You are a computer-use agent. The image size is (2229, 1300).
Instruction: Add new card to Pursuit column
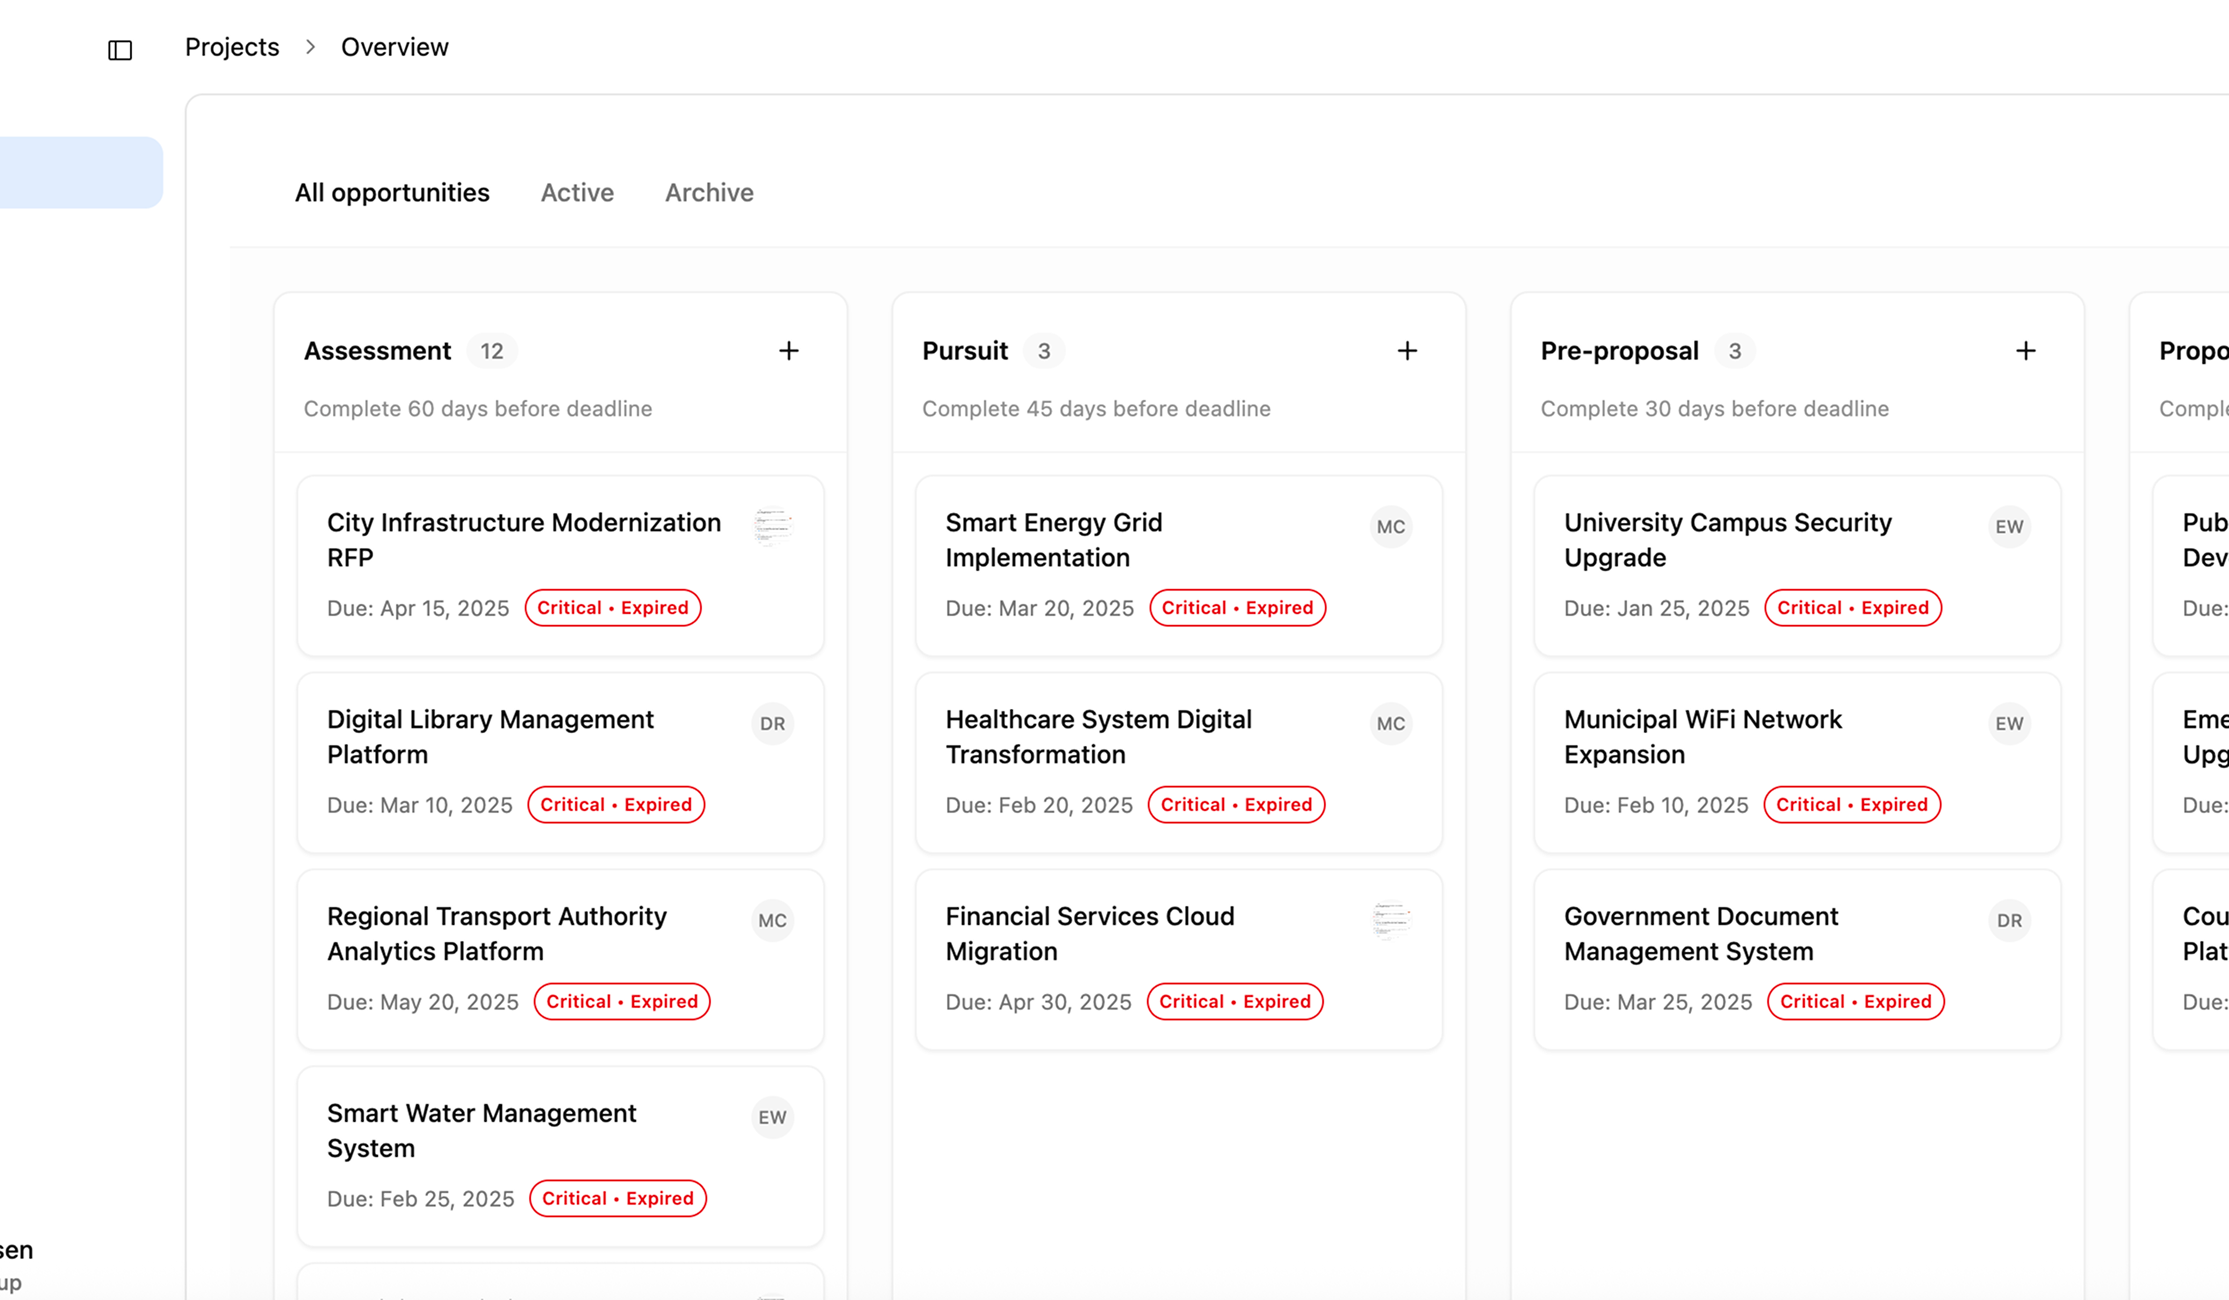(x=1406, y=351)
